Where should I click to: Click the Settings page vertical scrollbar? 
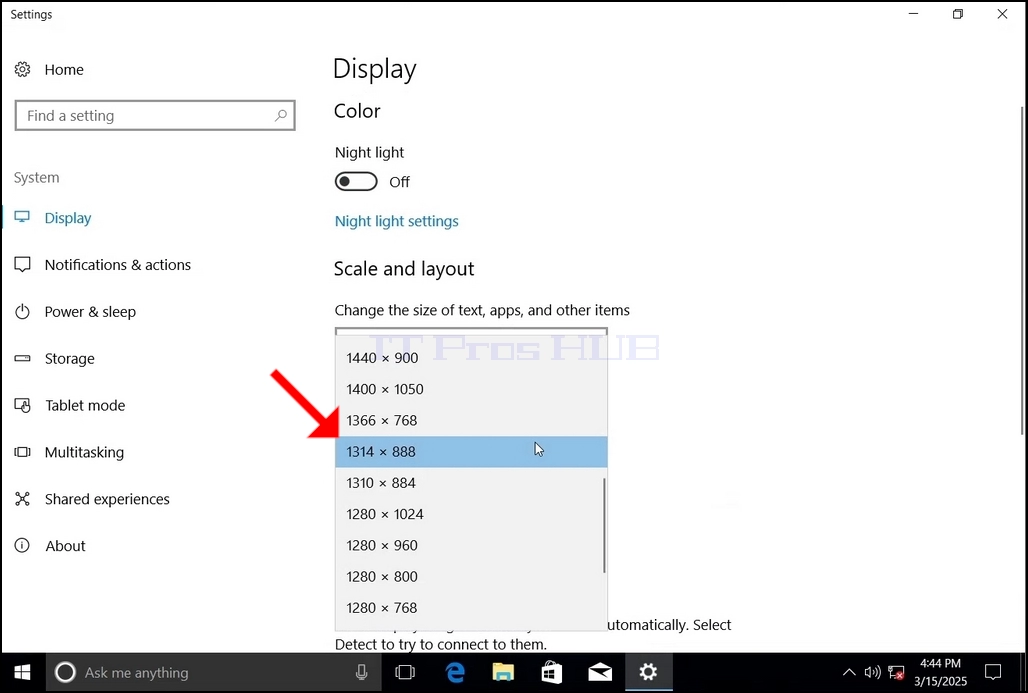click(1022, 270)
